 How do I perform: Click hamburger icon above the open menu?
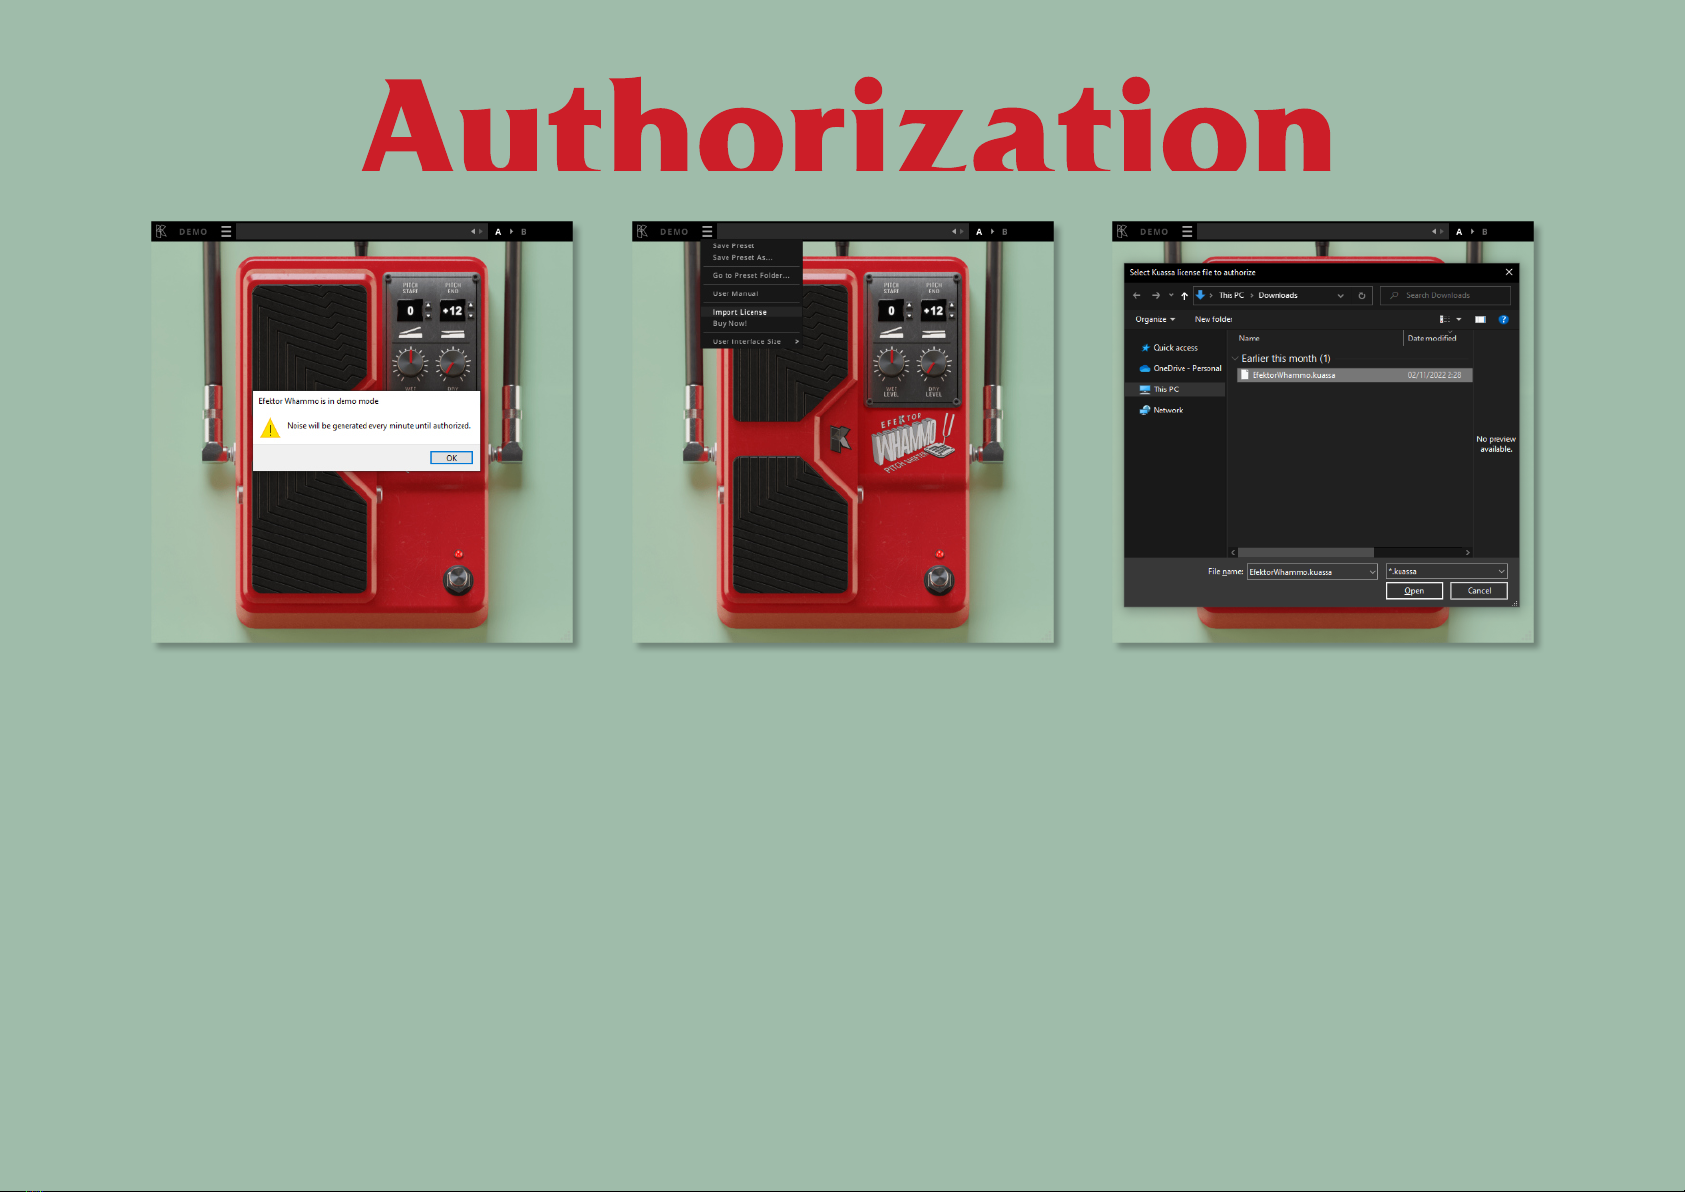pyautogui.click(x=707, y=231)
